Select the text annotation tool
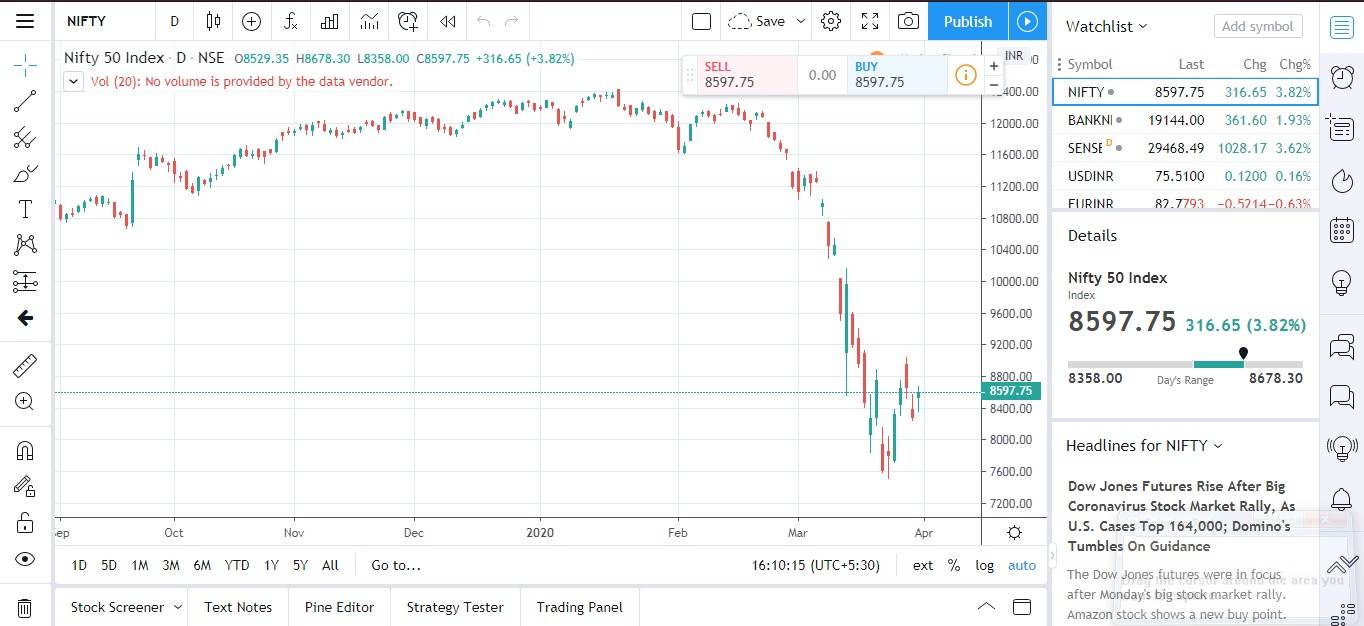Viewport: 1364px width, 626px height. coord(25,209)
